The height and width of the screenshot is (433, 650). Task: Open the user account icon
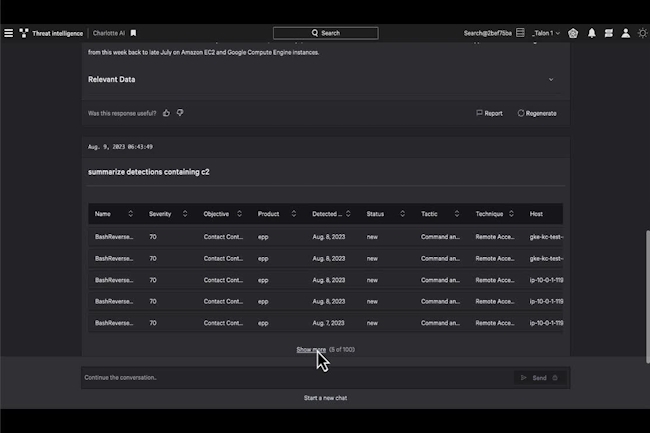tap(626, 33)
